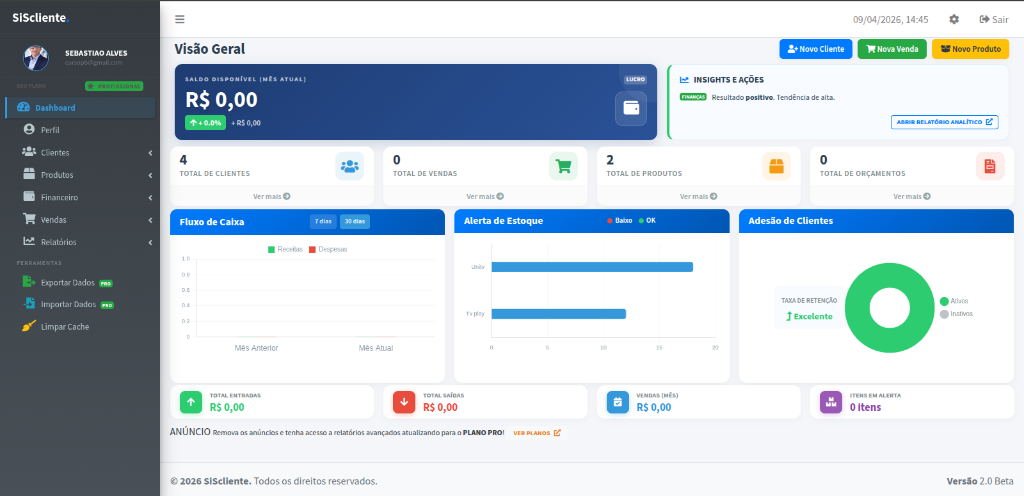Viewport: 1024px width, 496px height.
Task: Click Sair to log out
Action: pos(994,19)
